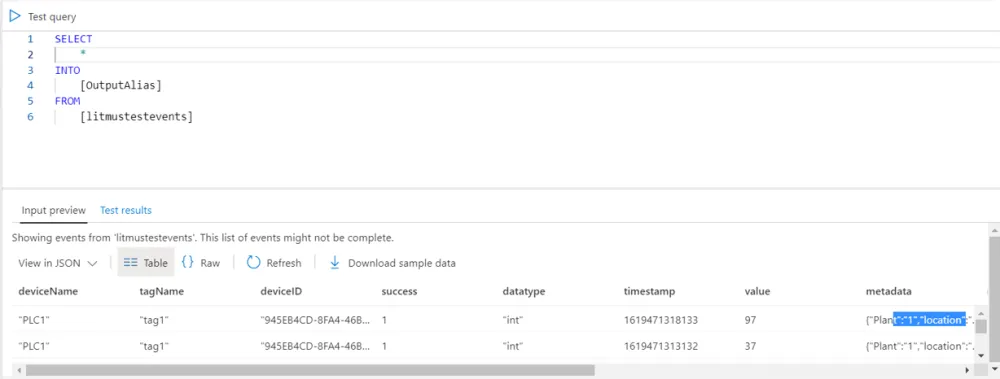The image size is (1000, 379).
Task: Click the deviceID cell in second row
Action: click(315, 346)
